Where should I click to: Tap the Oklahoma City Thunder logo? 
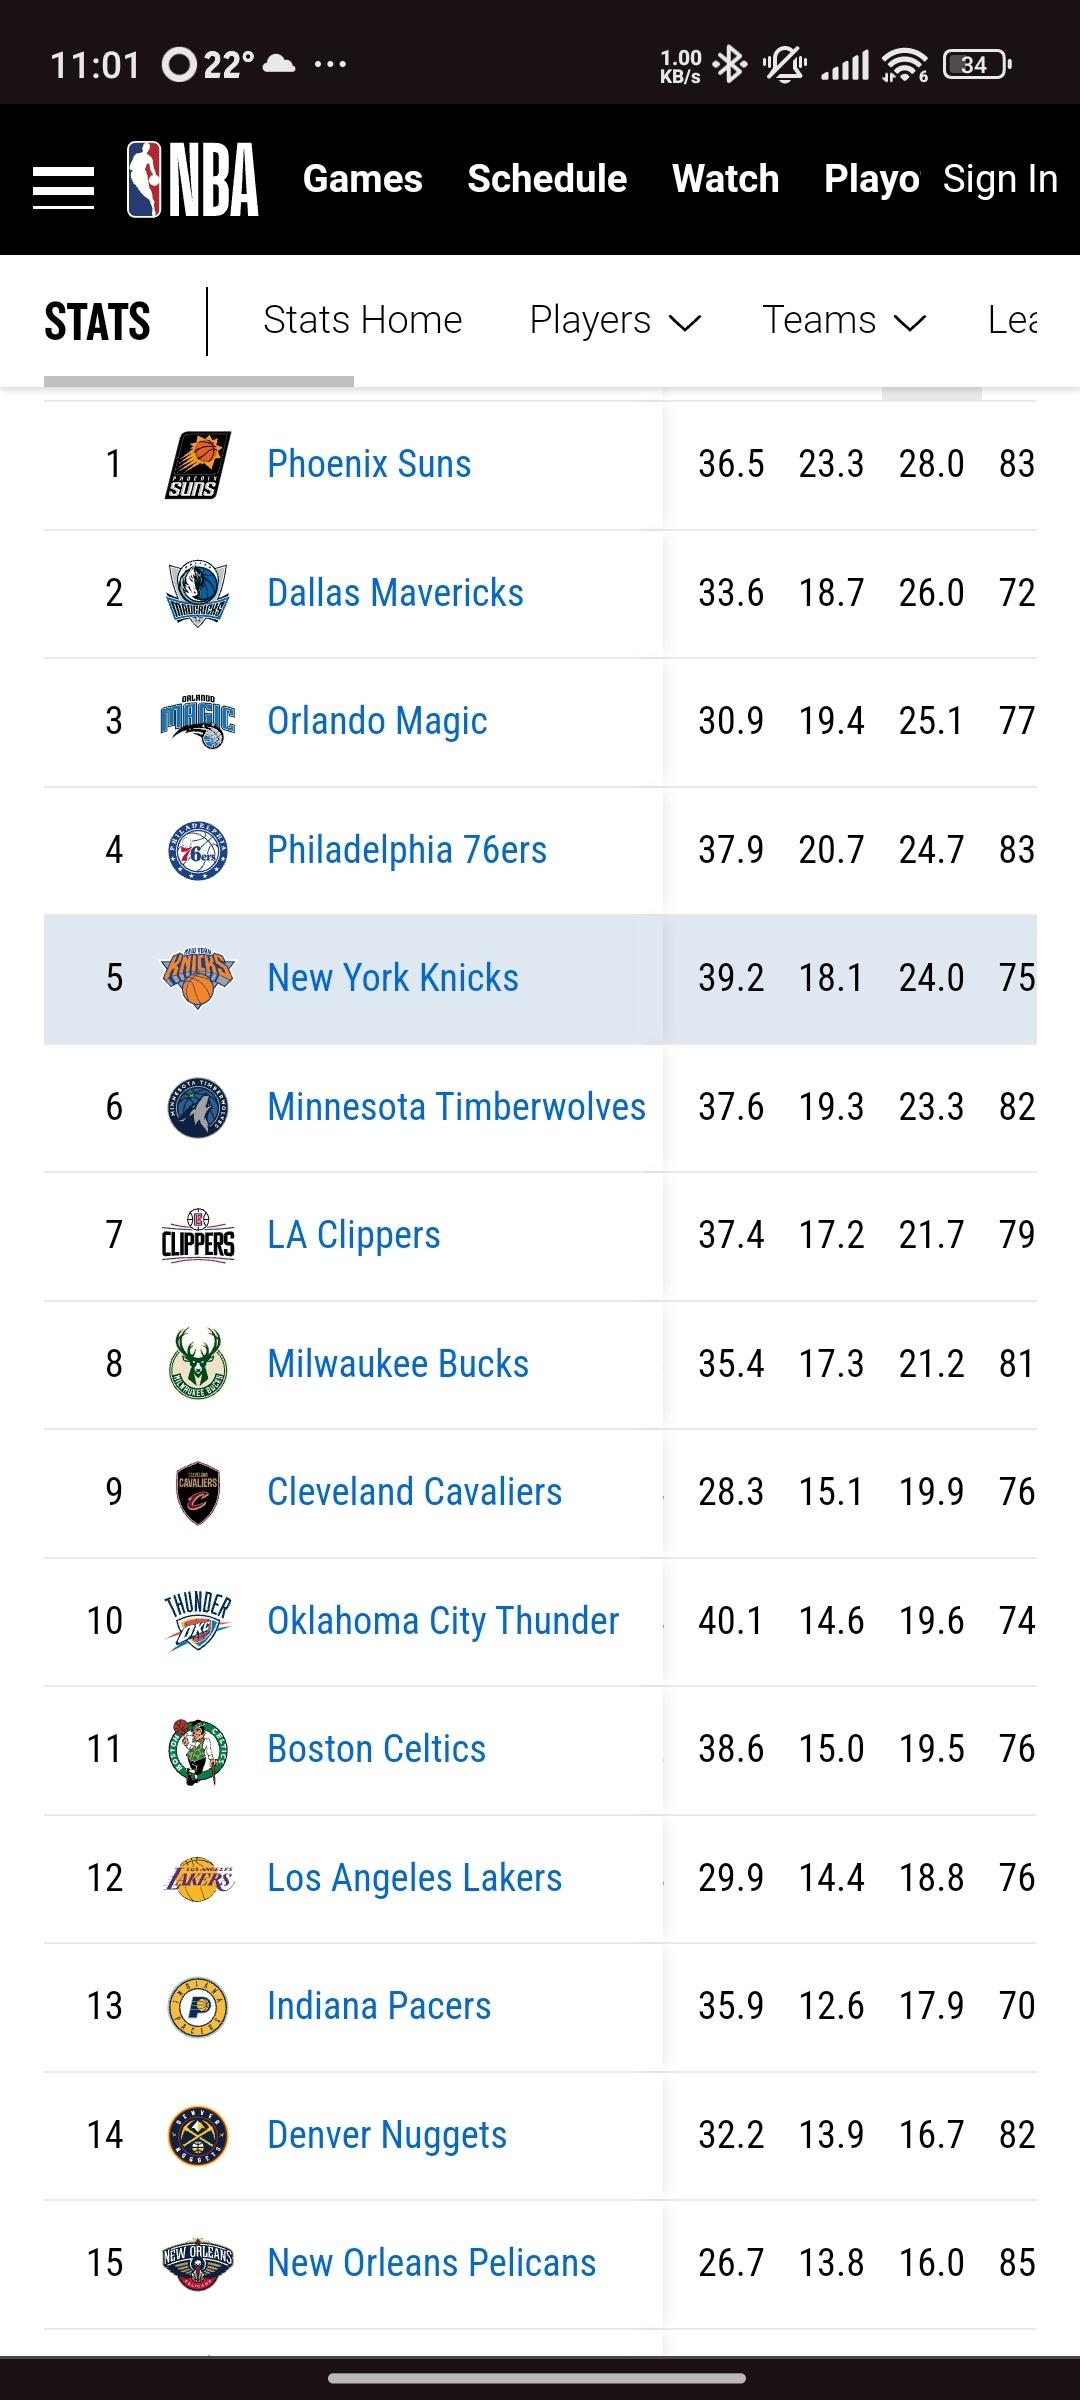click(198, 1621)
